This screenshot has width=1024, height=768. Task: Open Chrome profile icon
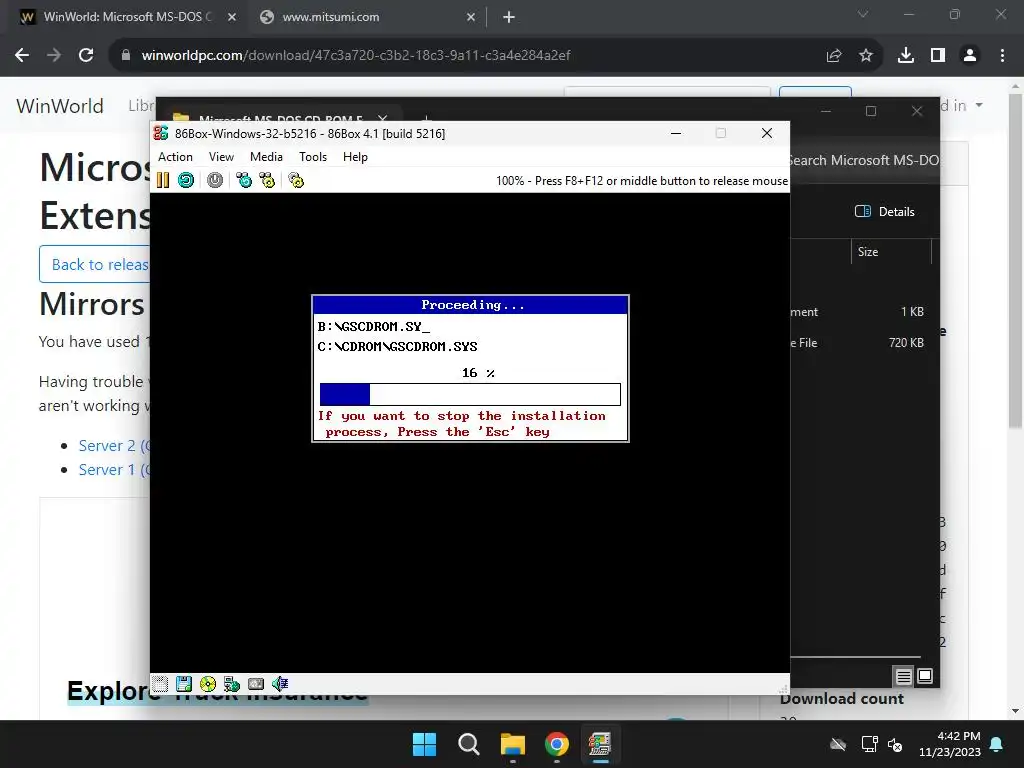click(970, 56)
